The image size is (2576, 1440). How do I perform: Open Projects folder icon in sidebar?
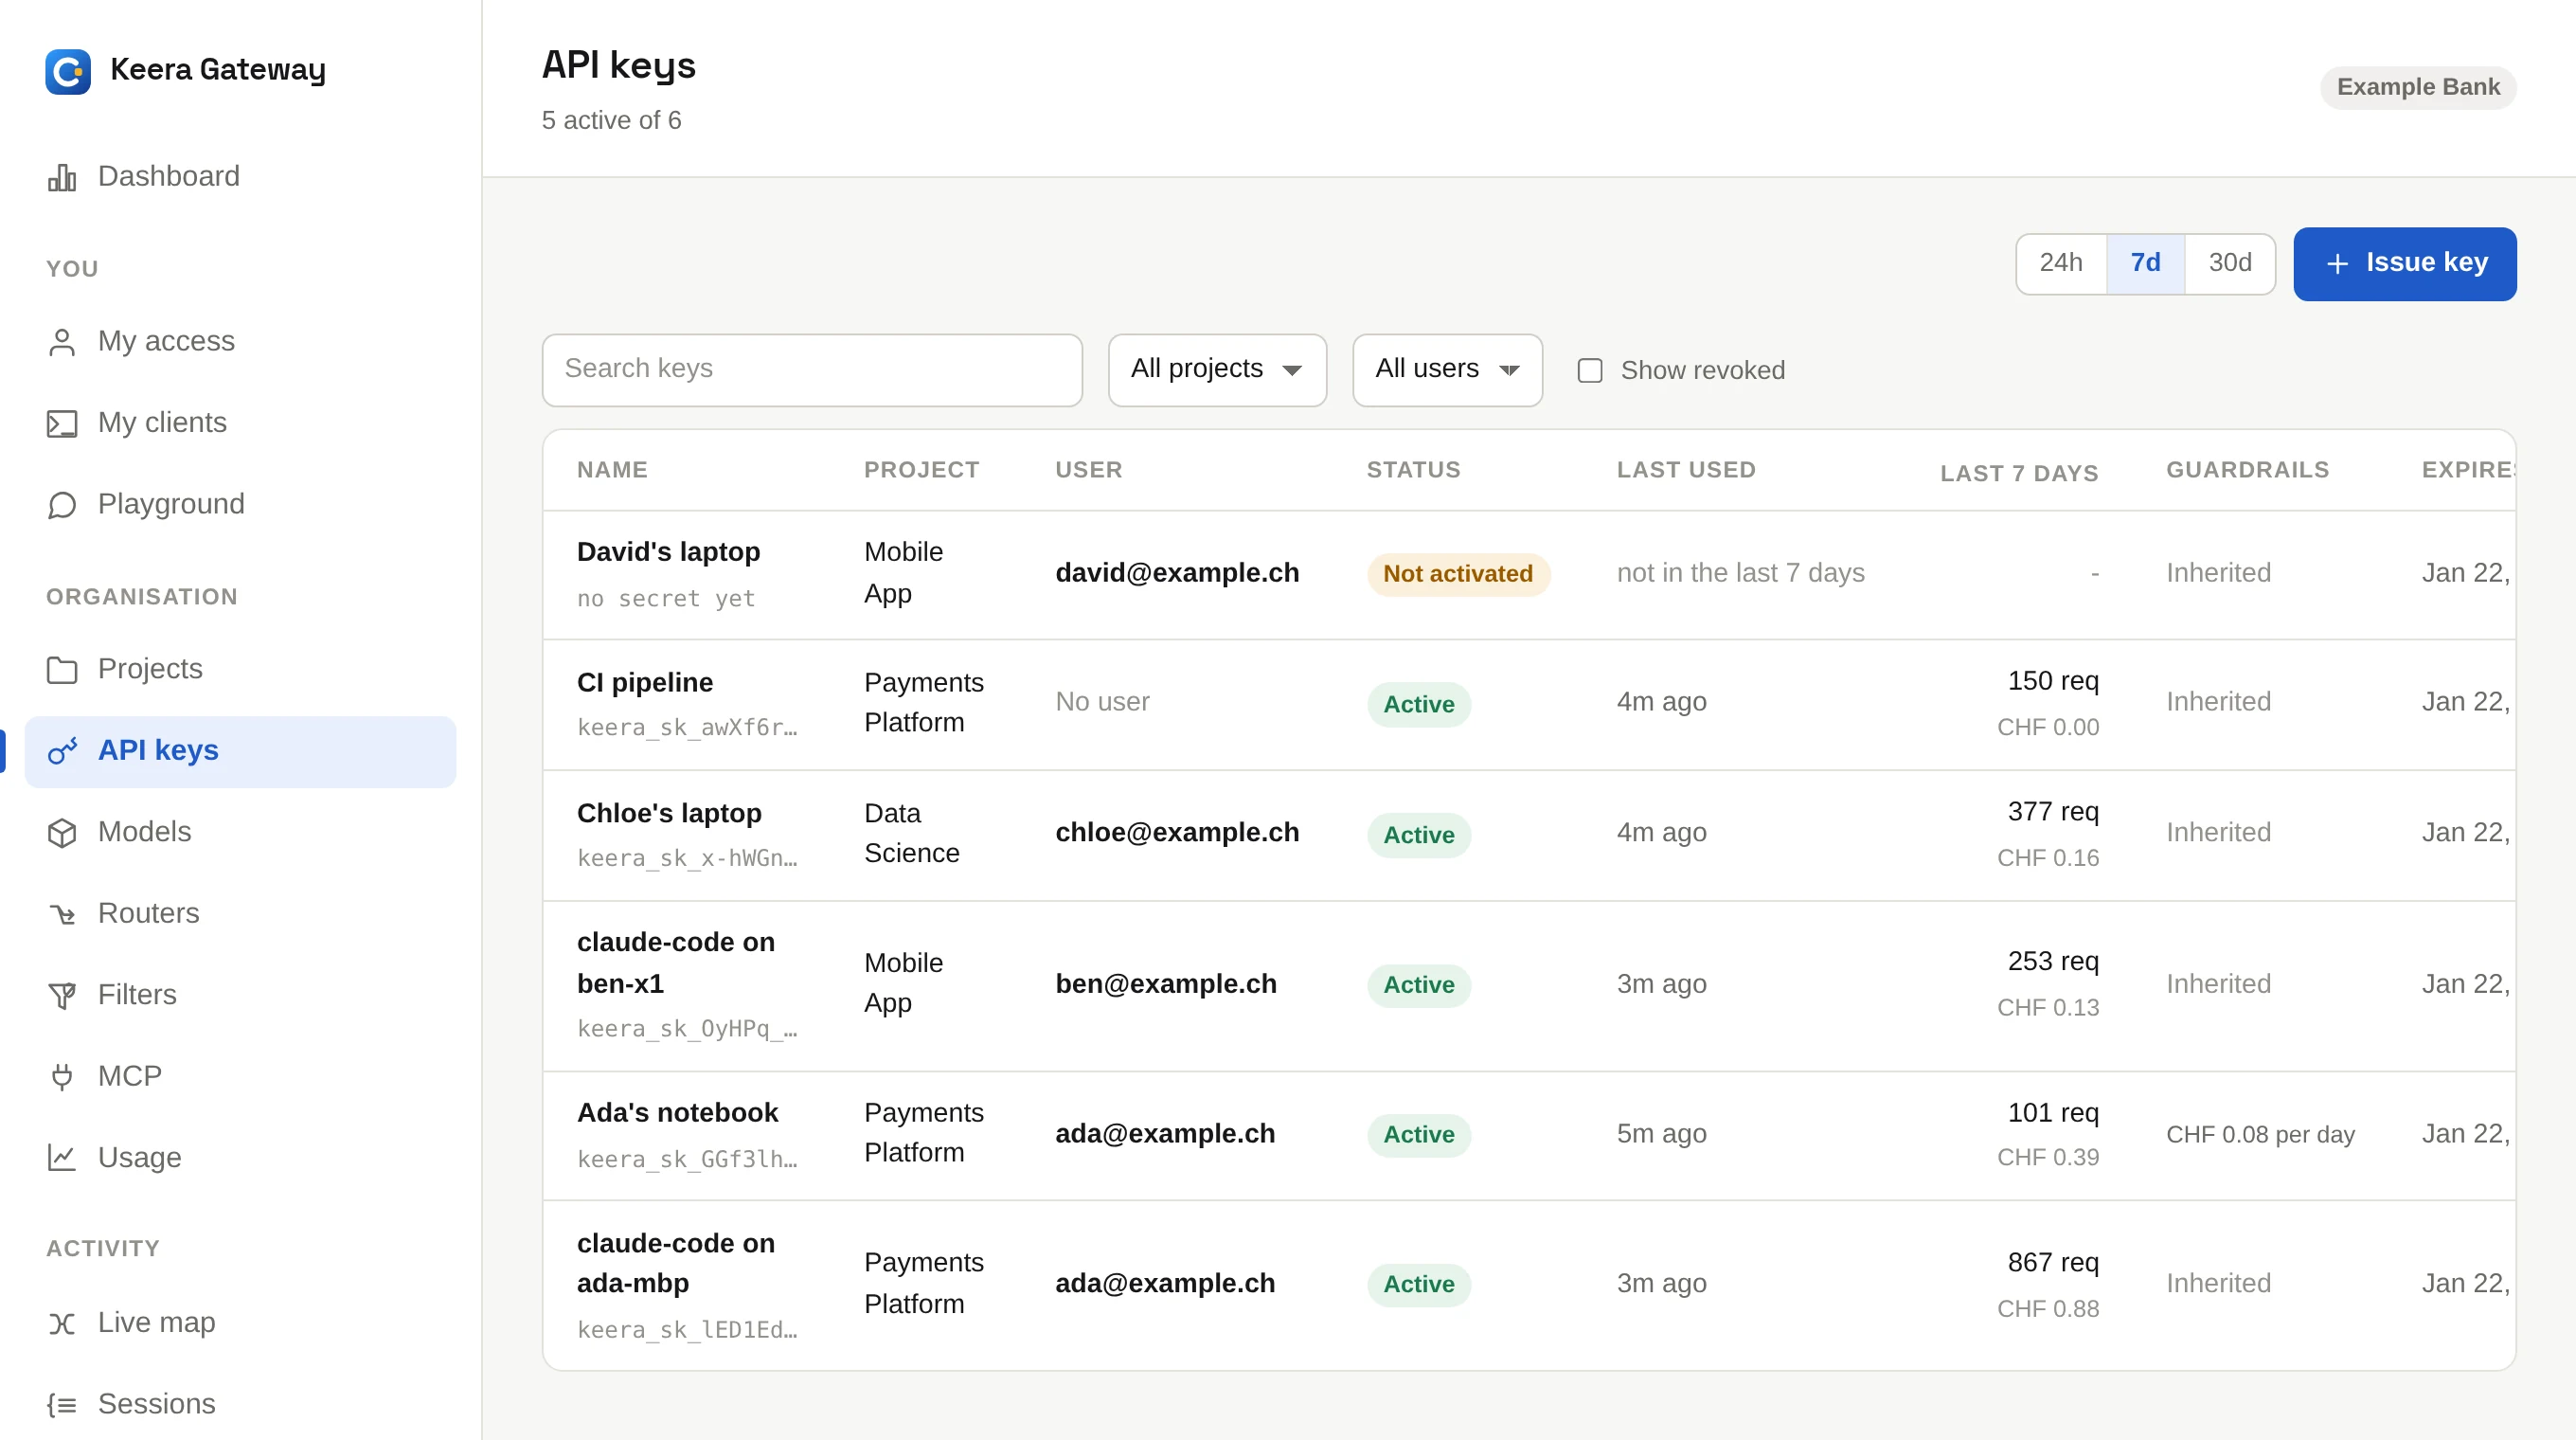click(62, 669)
